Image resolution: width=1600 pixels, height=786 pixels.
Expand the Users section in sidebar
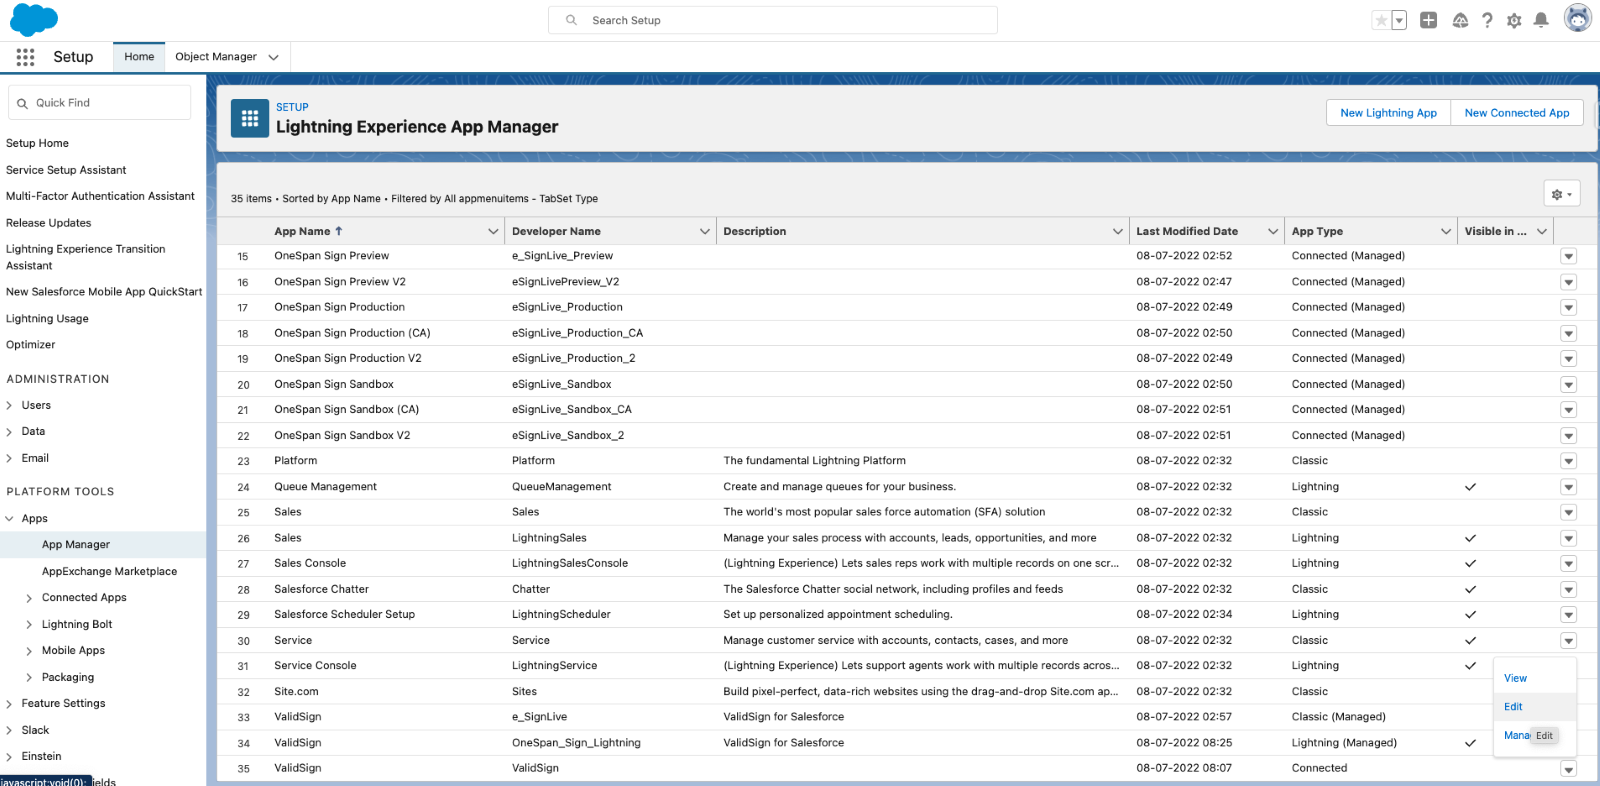point(9,405)
